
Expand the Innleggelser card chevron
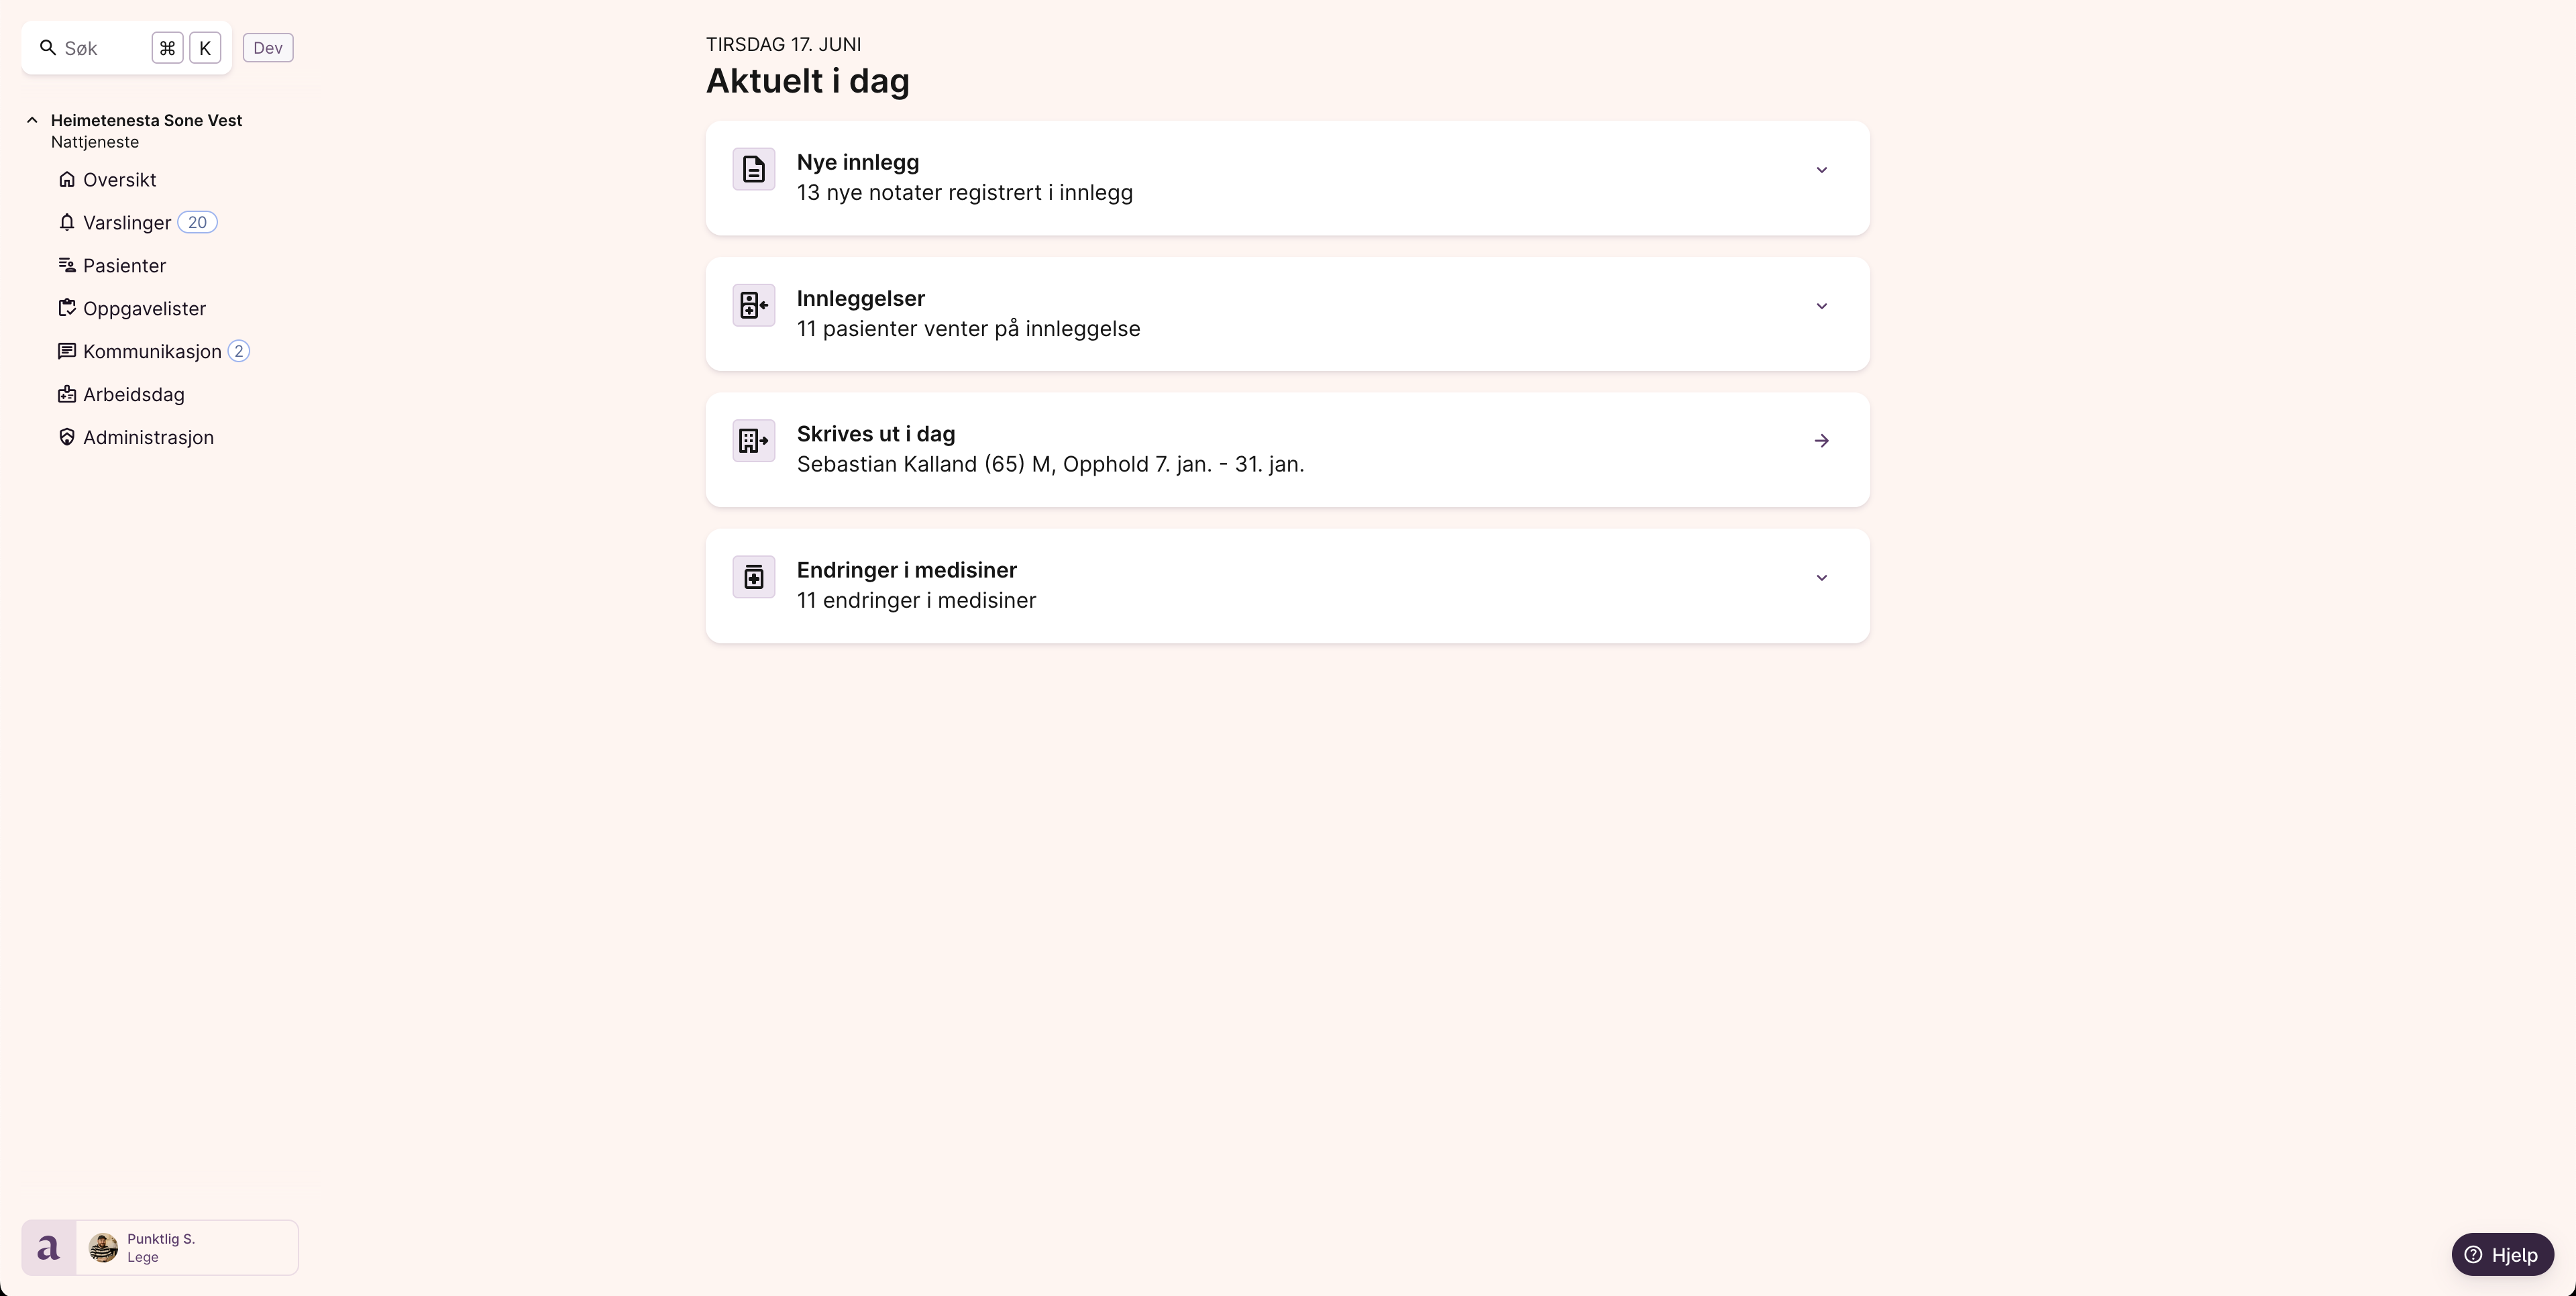(1821, 306)
